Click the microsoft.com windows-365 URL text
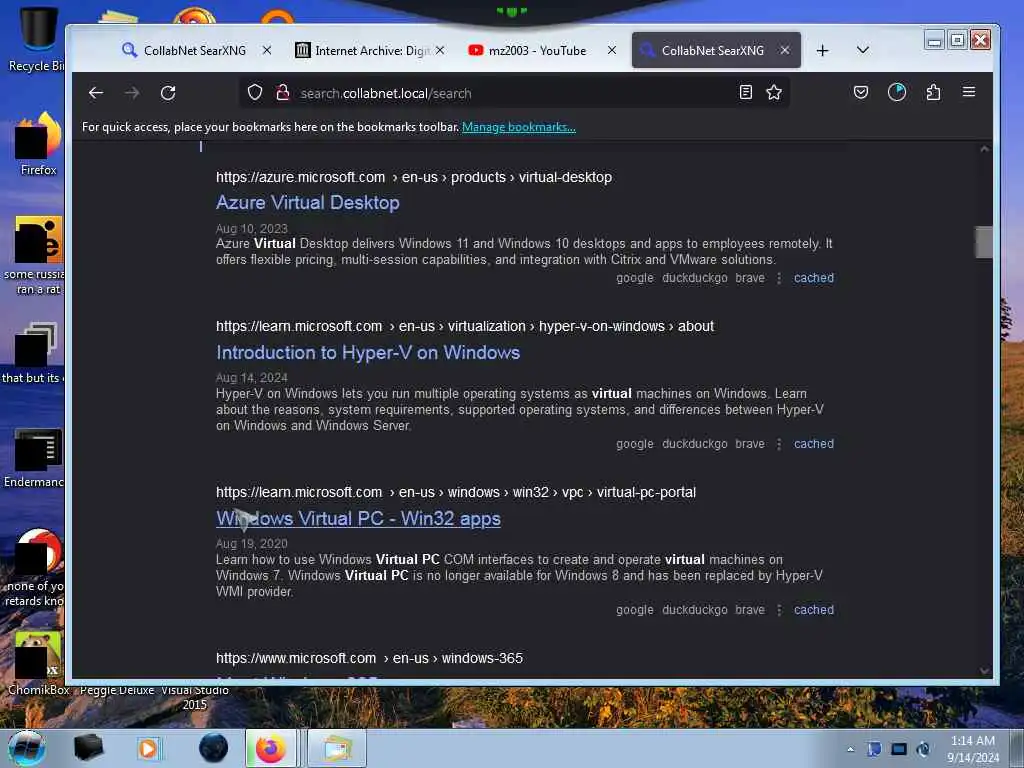 pos(369,658)
